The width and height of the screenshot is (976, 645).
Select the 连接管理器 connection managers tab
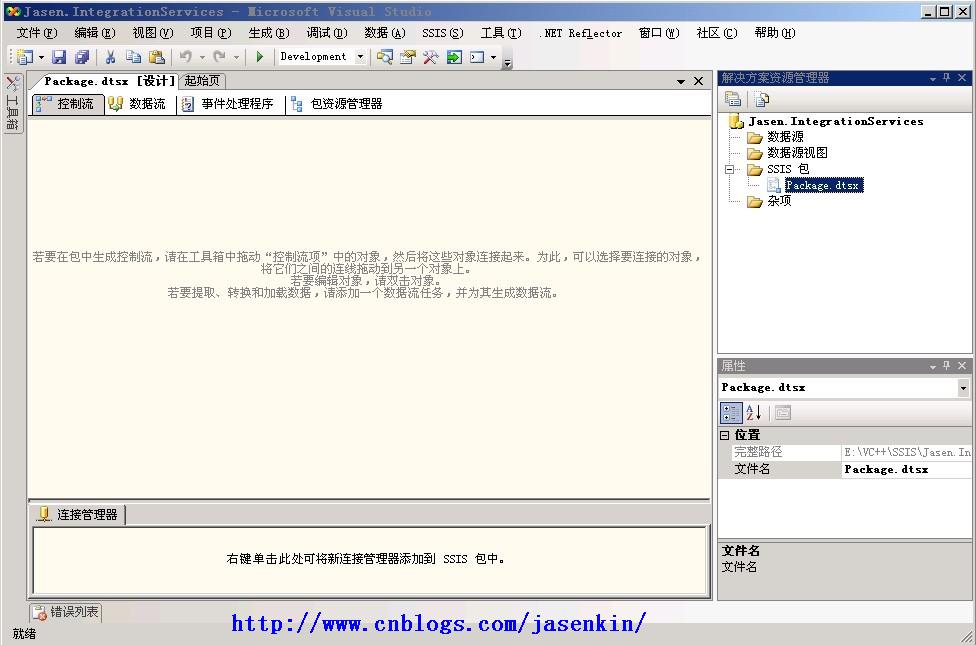coord(78,515)
